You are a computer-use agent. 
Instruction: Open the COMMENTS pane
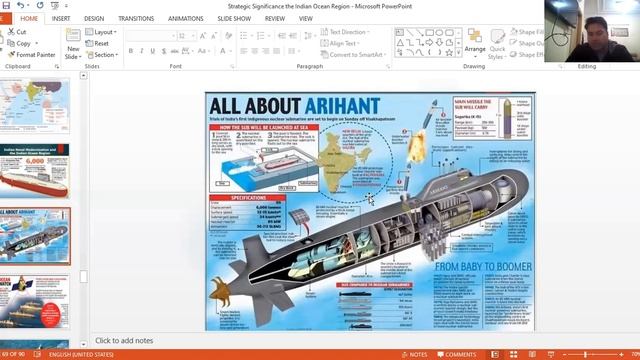(457, 354)
